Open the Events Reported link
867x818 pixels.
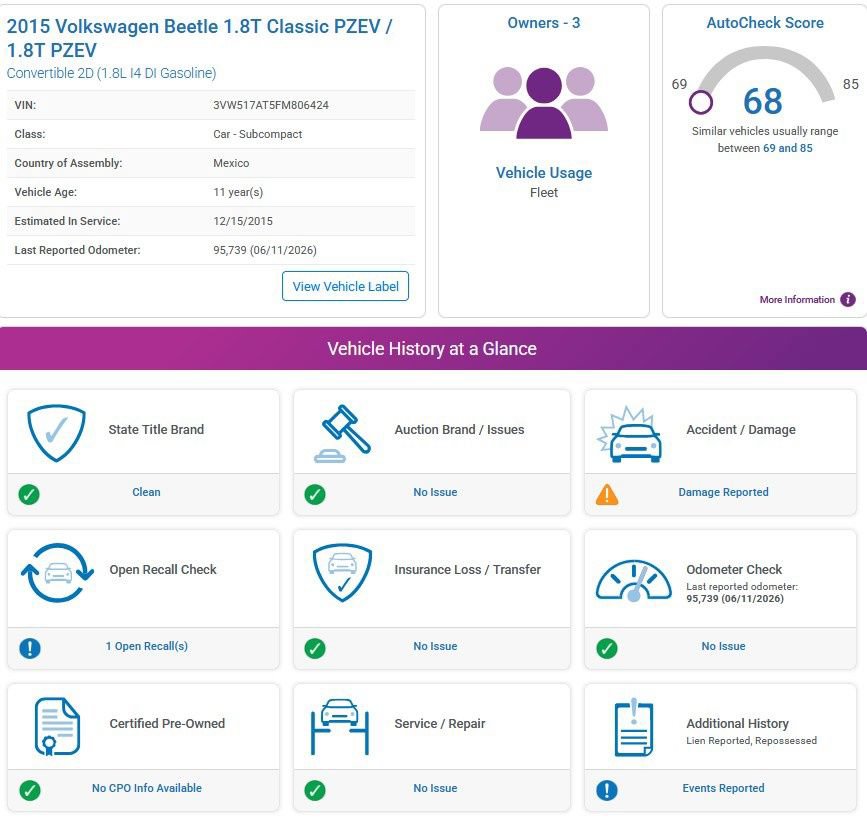coord(723,788)
